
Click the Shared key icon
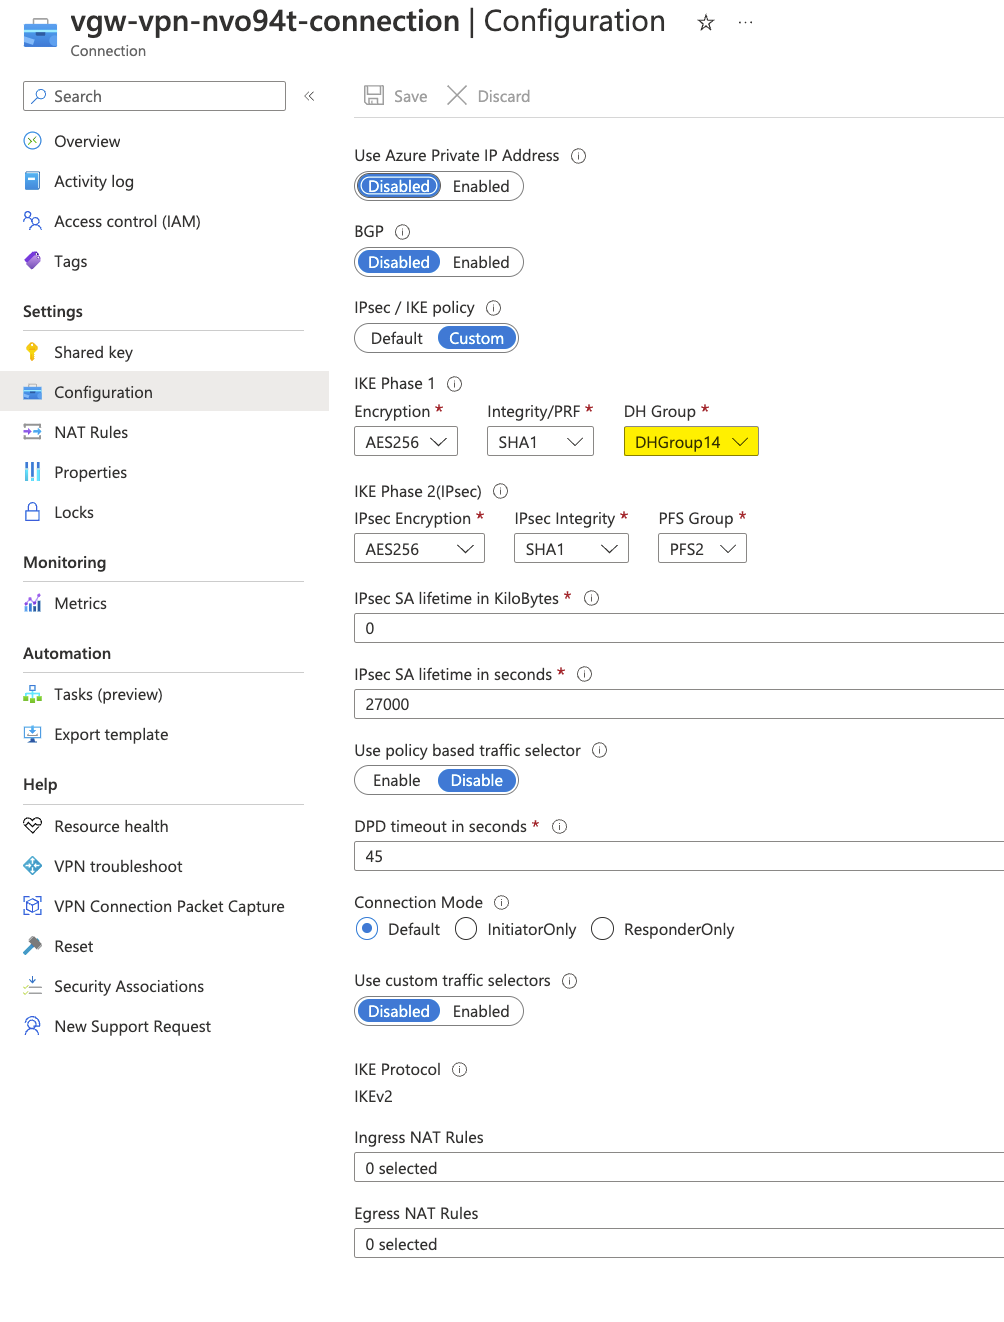coord(33,352)
